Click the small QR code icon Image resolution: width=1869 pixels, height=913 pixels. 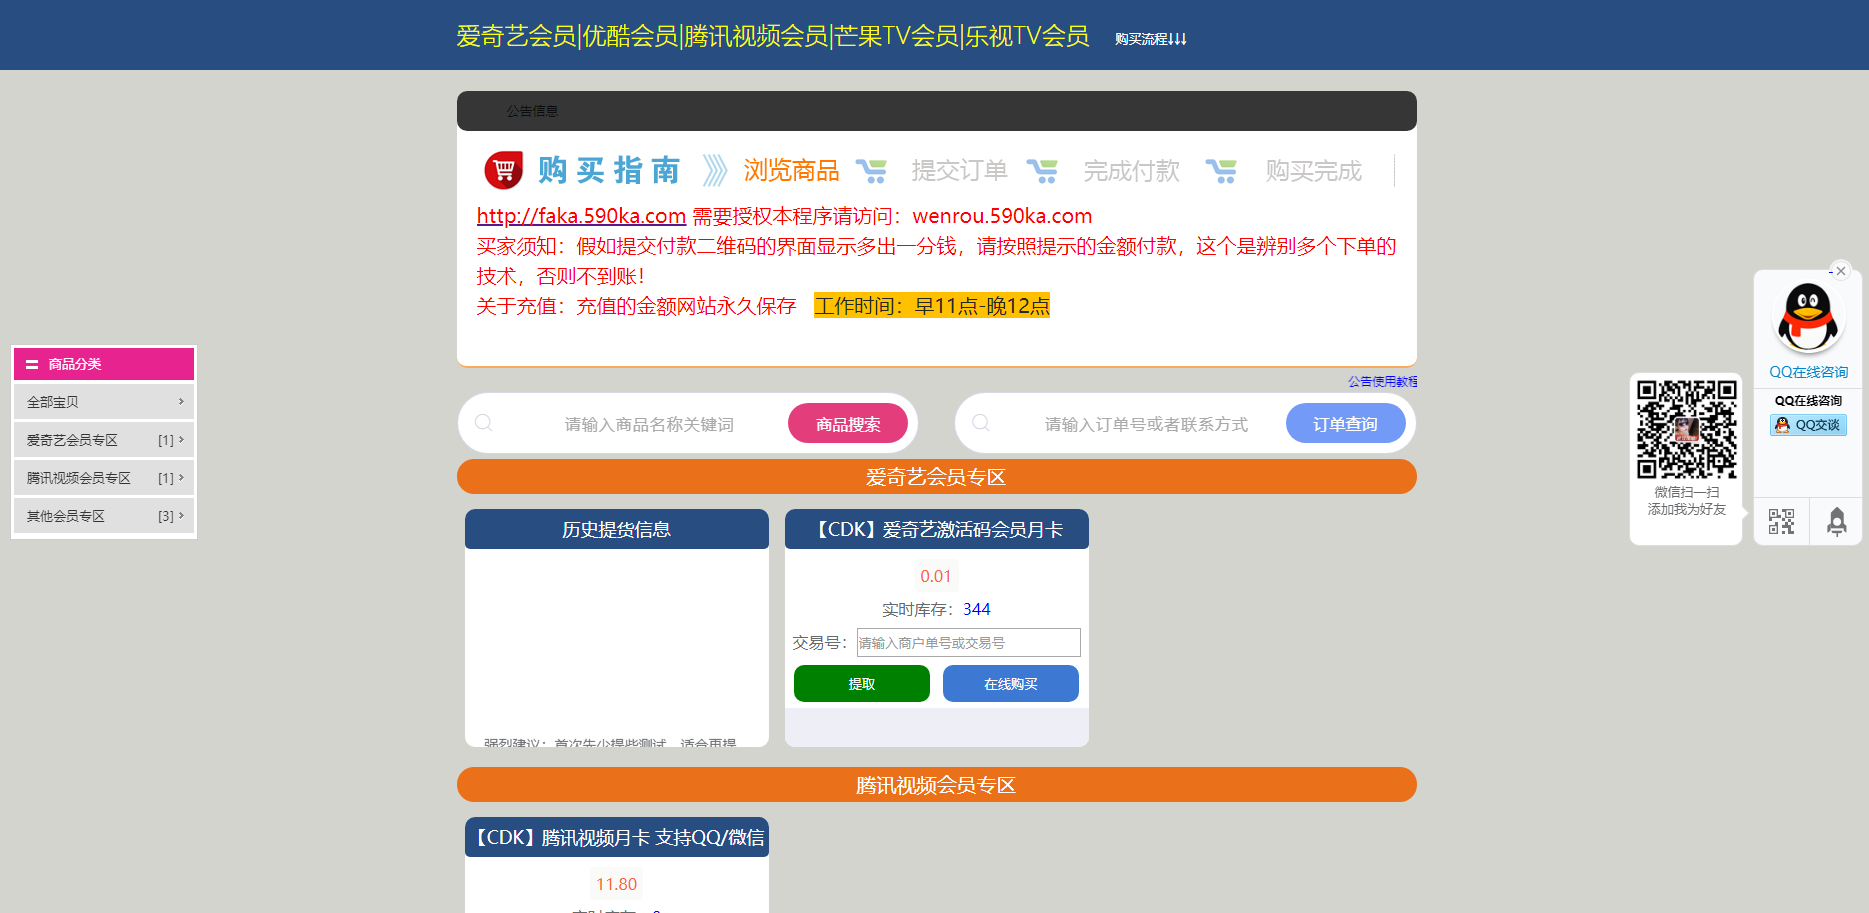[1781, 521]
